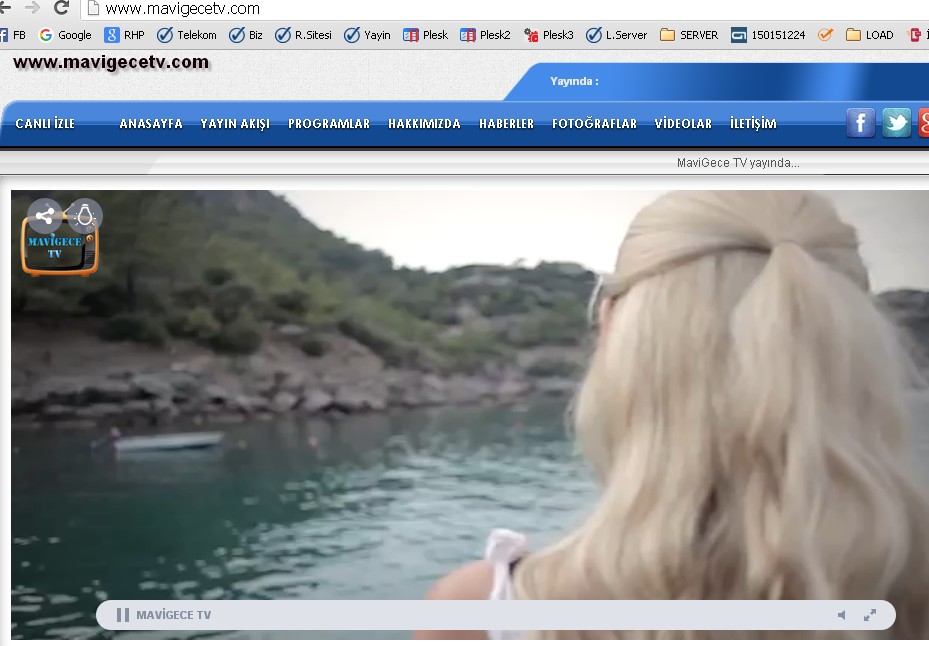Viewport: 929px width, 646px height.
Task: Open the R.Sitesi bookmark
Action: click(x=303, y=35)
